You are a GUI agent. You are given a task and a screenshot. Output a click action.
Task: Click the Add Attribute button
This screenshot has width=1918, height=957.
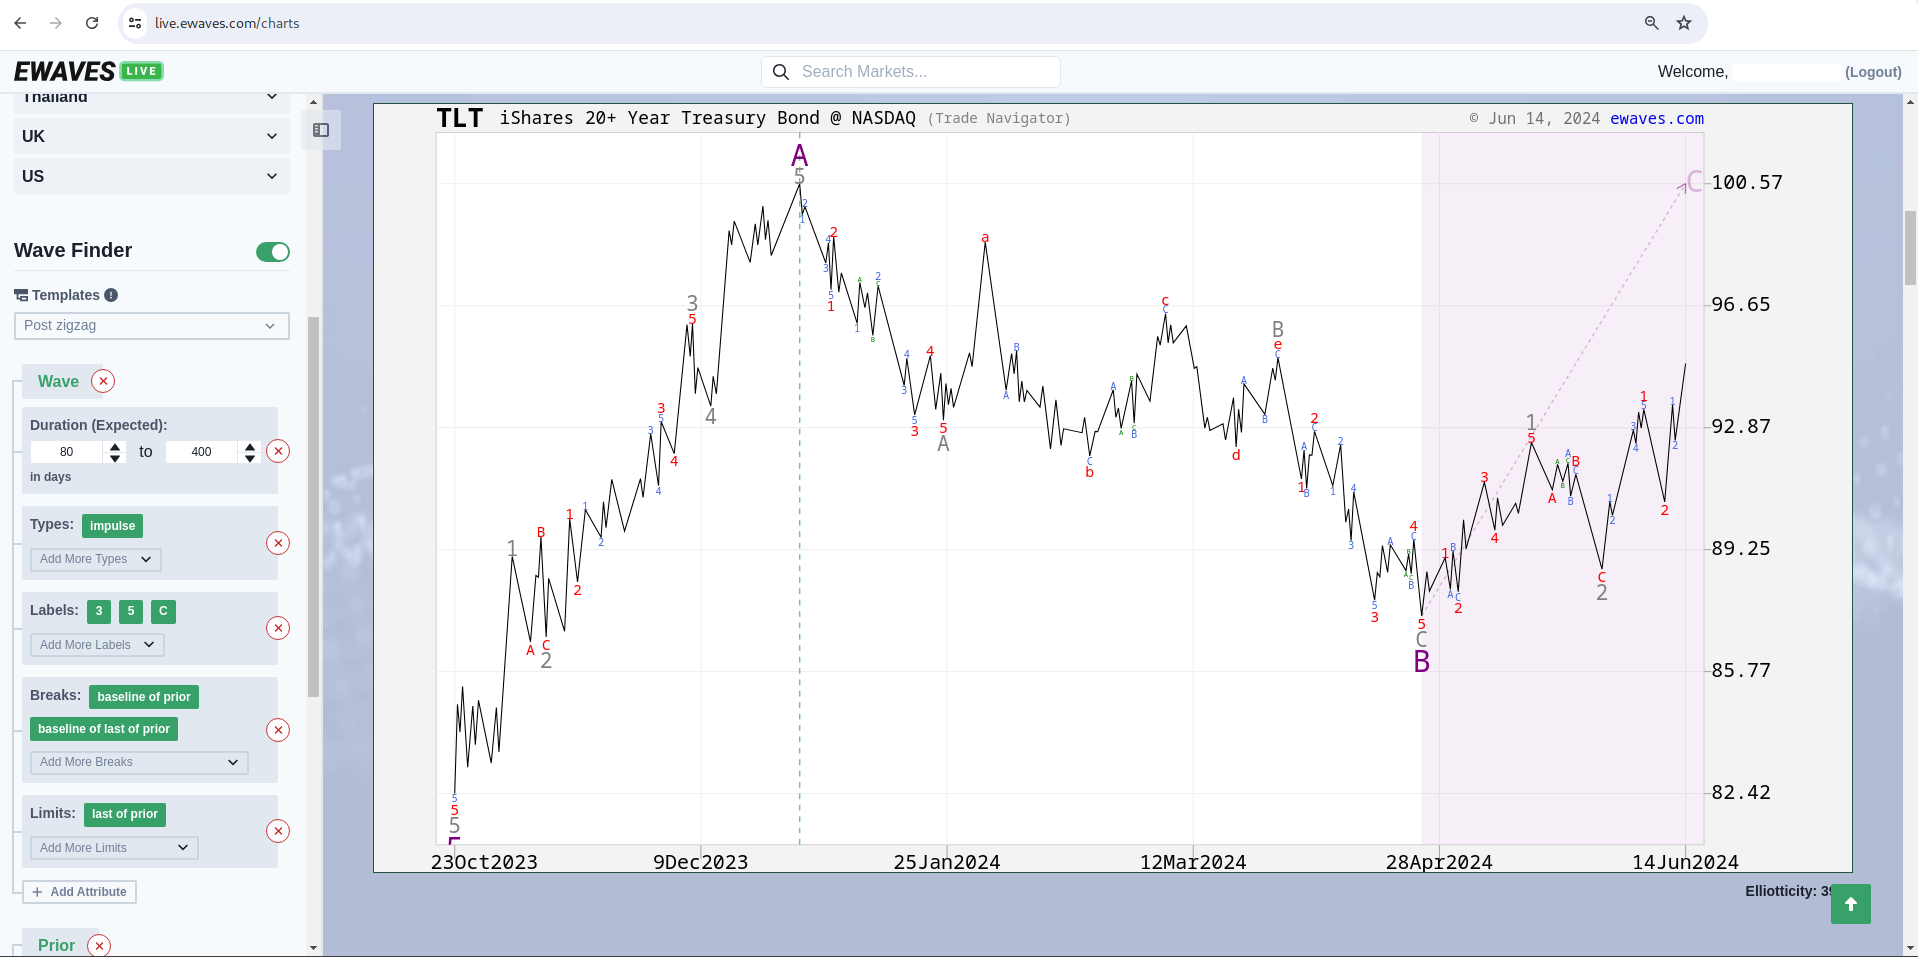pyautogui.click(x=80, y=892)
